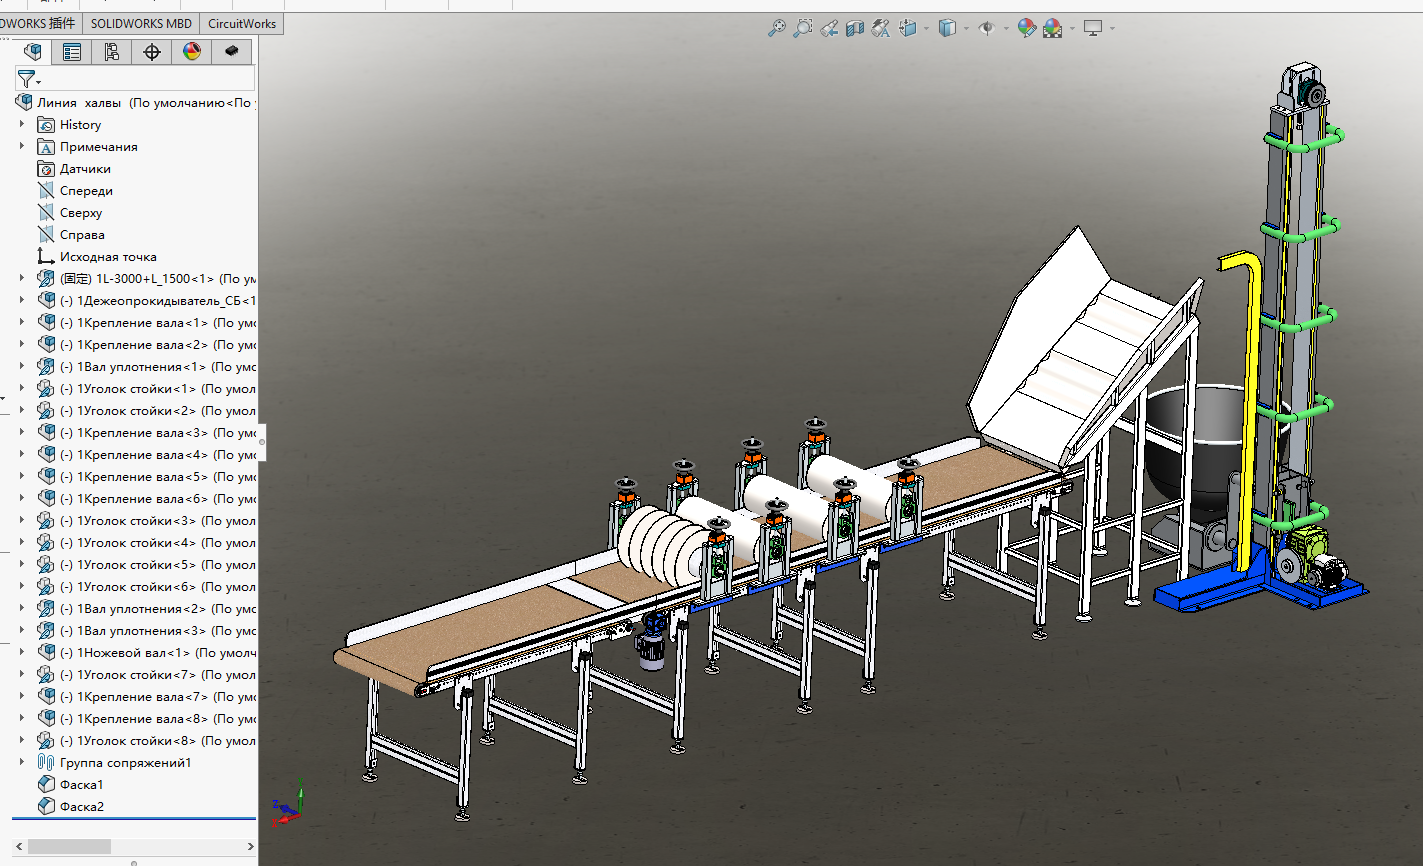Click the scroll right arrow of the tree
Viewport: 1423px width, 866px height.
pyautogui.click(x=250, y=847)
